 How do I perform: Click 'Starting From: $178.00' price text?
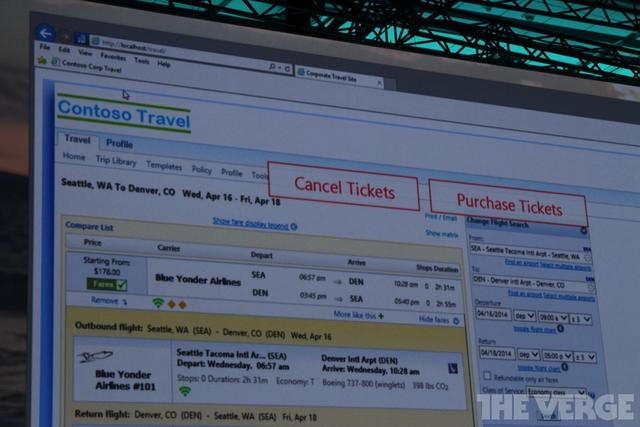[107, 266]
